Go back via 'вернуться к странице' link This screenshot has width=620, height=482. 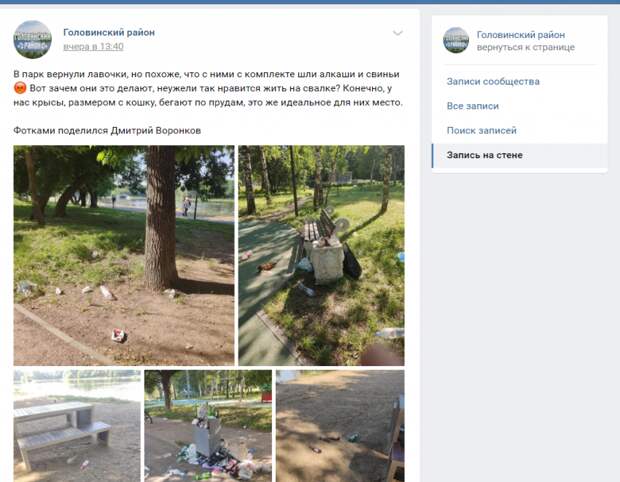pyautogui.click(x=525, y=47)
